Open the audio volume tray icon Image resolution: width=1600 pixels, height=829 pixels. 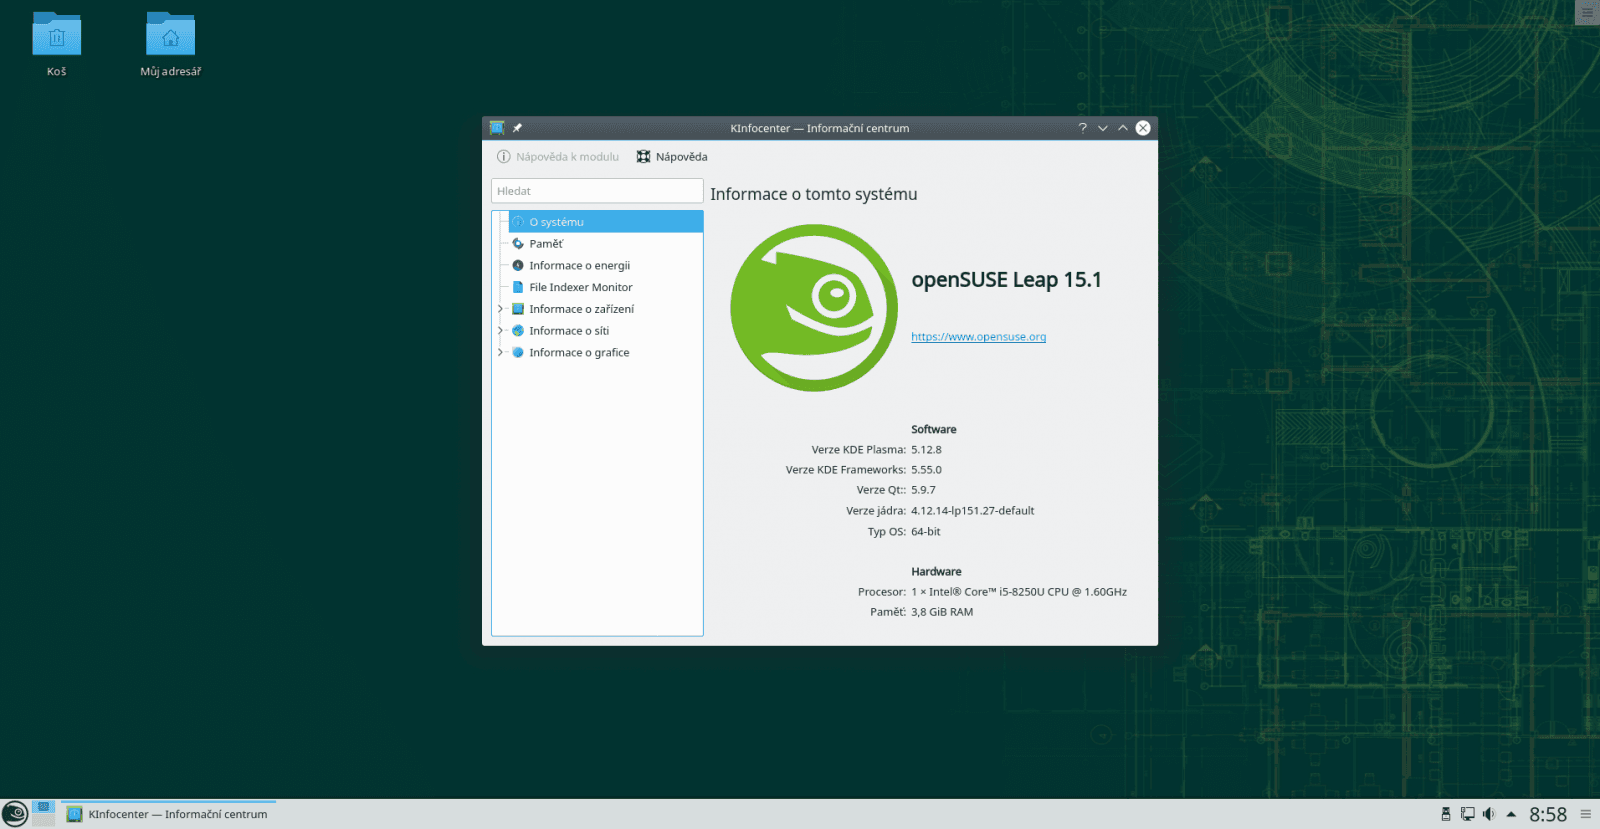1489,814
